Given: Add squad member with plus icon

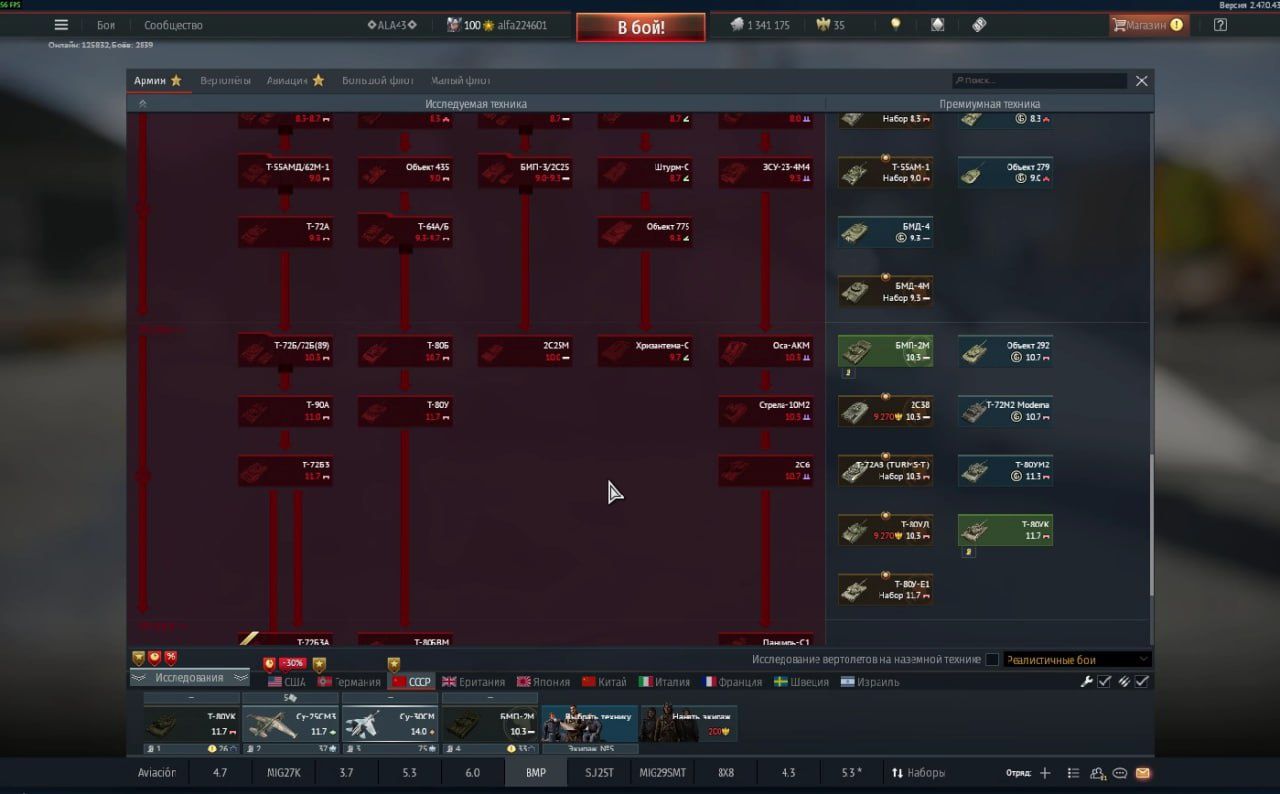Looking at the screenshot, I should click(x=1045, y=773).
